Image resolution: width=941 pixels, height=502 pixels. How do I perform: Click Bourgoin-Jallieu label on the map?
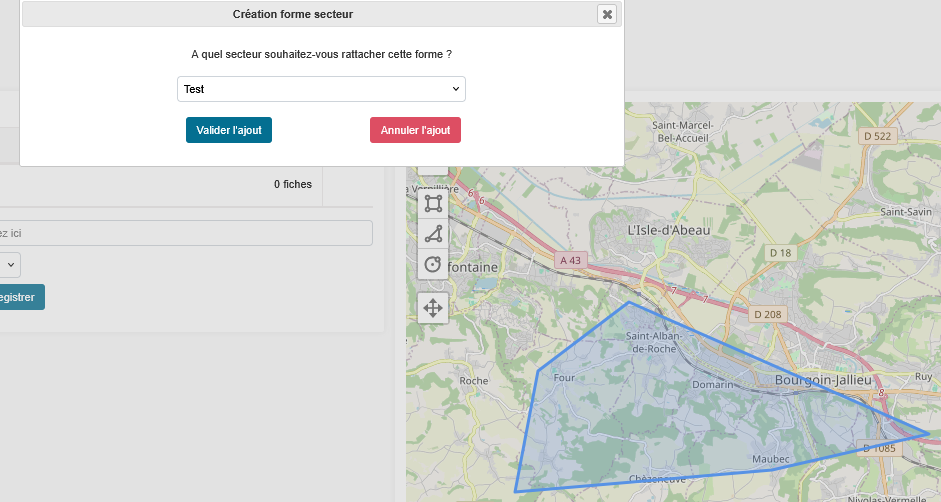[x=823, y=380]
